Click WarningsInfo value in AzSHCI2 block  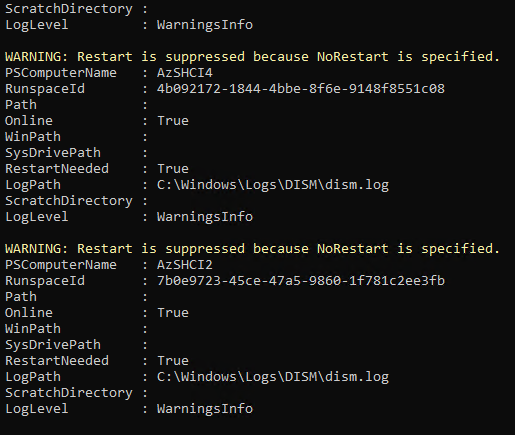205,409
